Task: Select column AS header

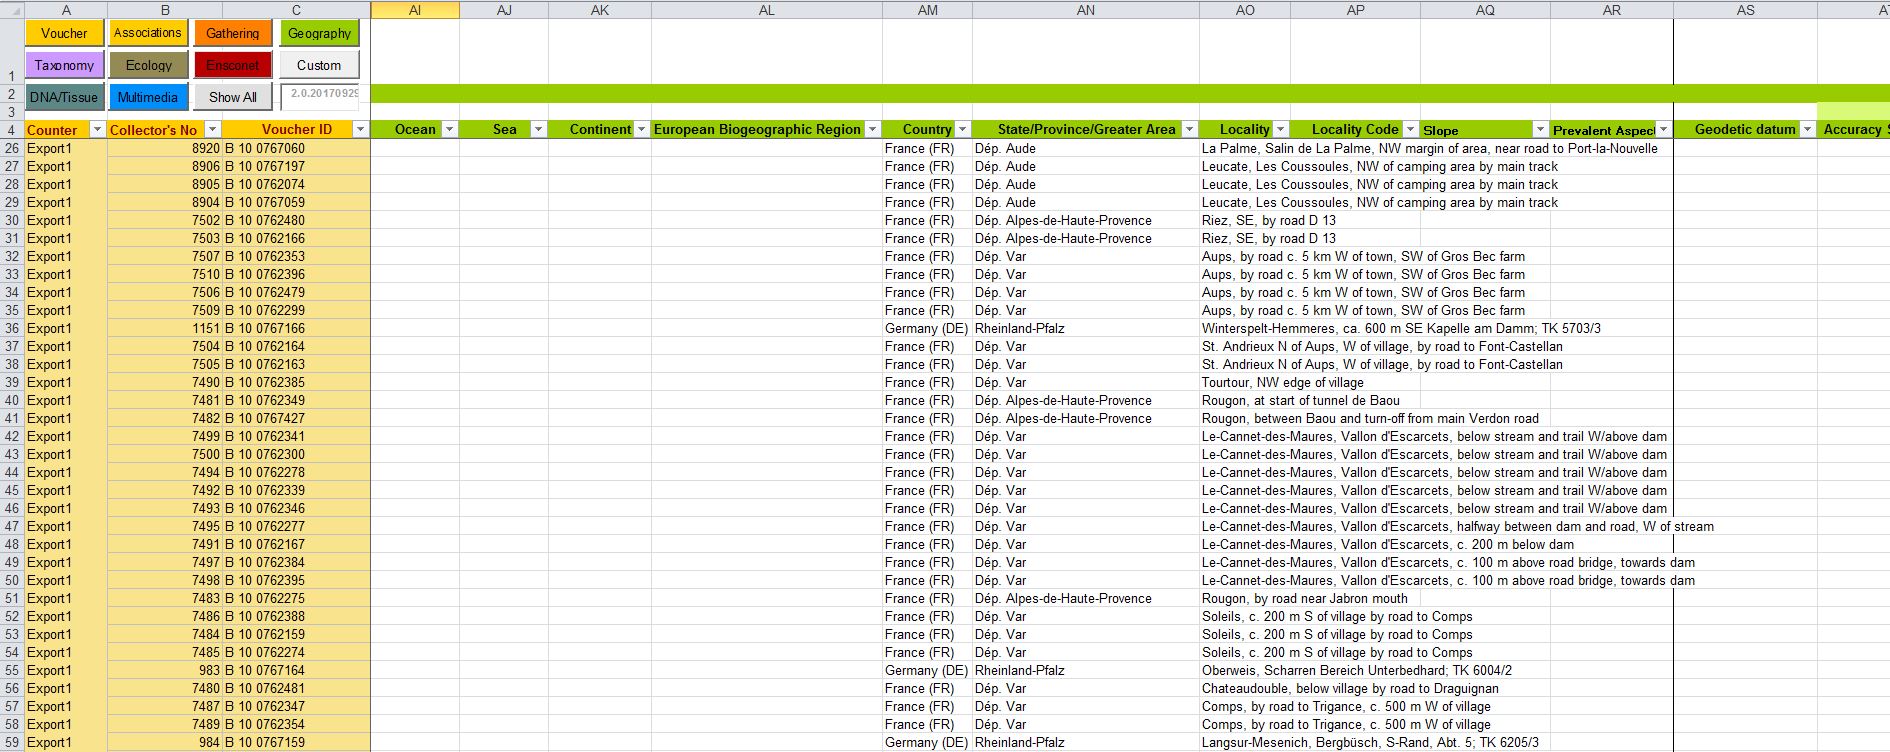Action: tap(1745, 10)
